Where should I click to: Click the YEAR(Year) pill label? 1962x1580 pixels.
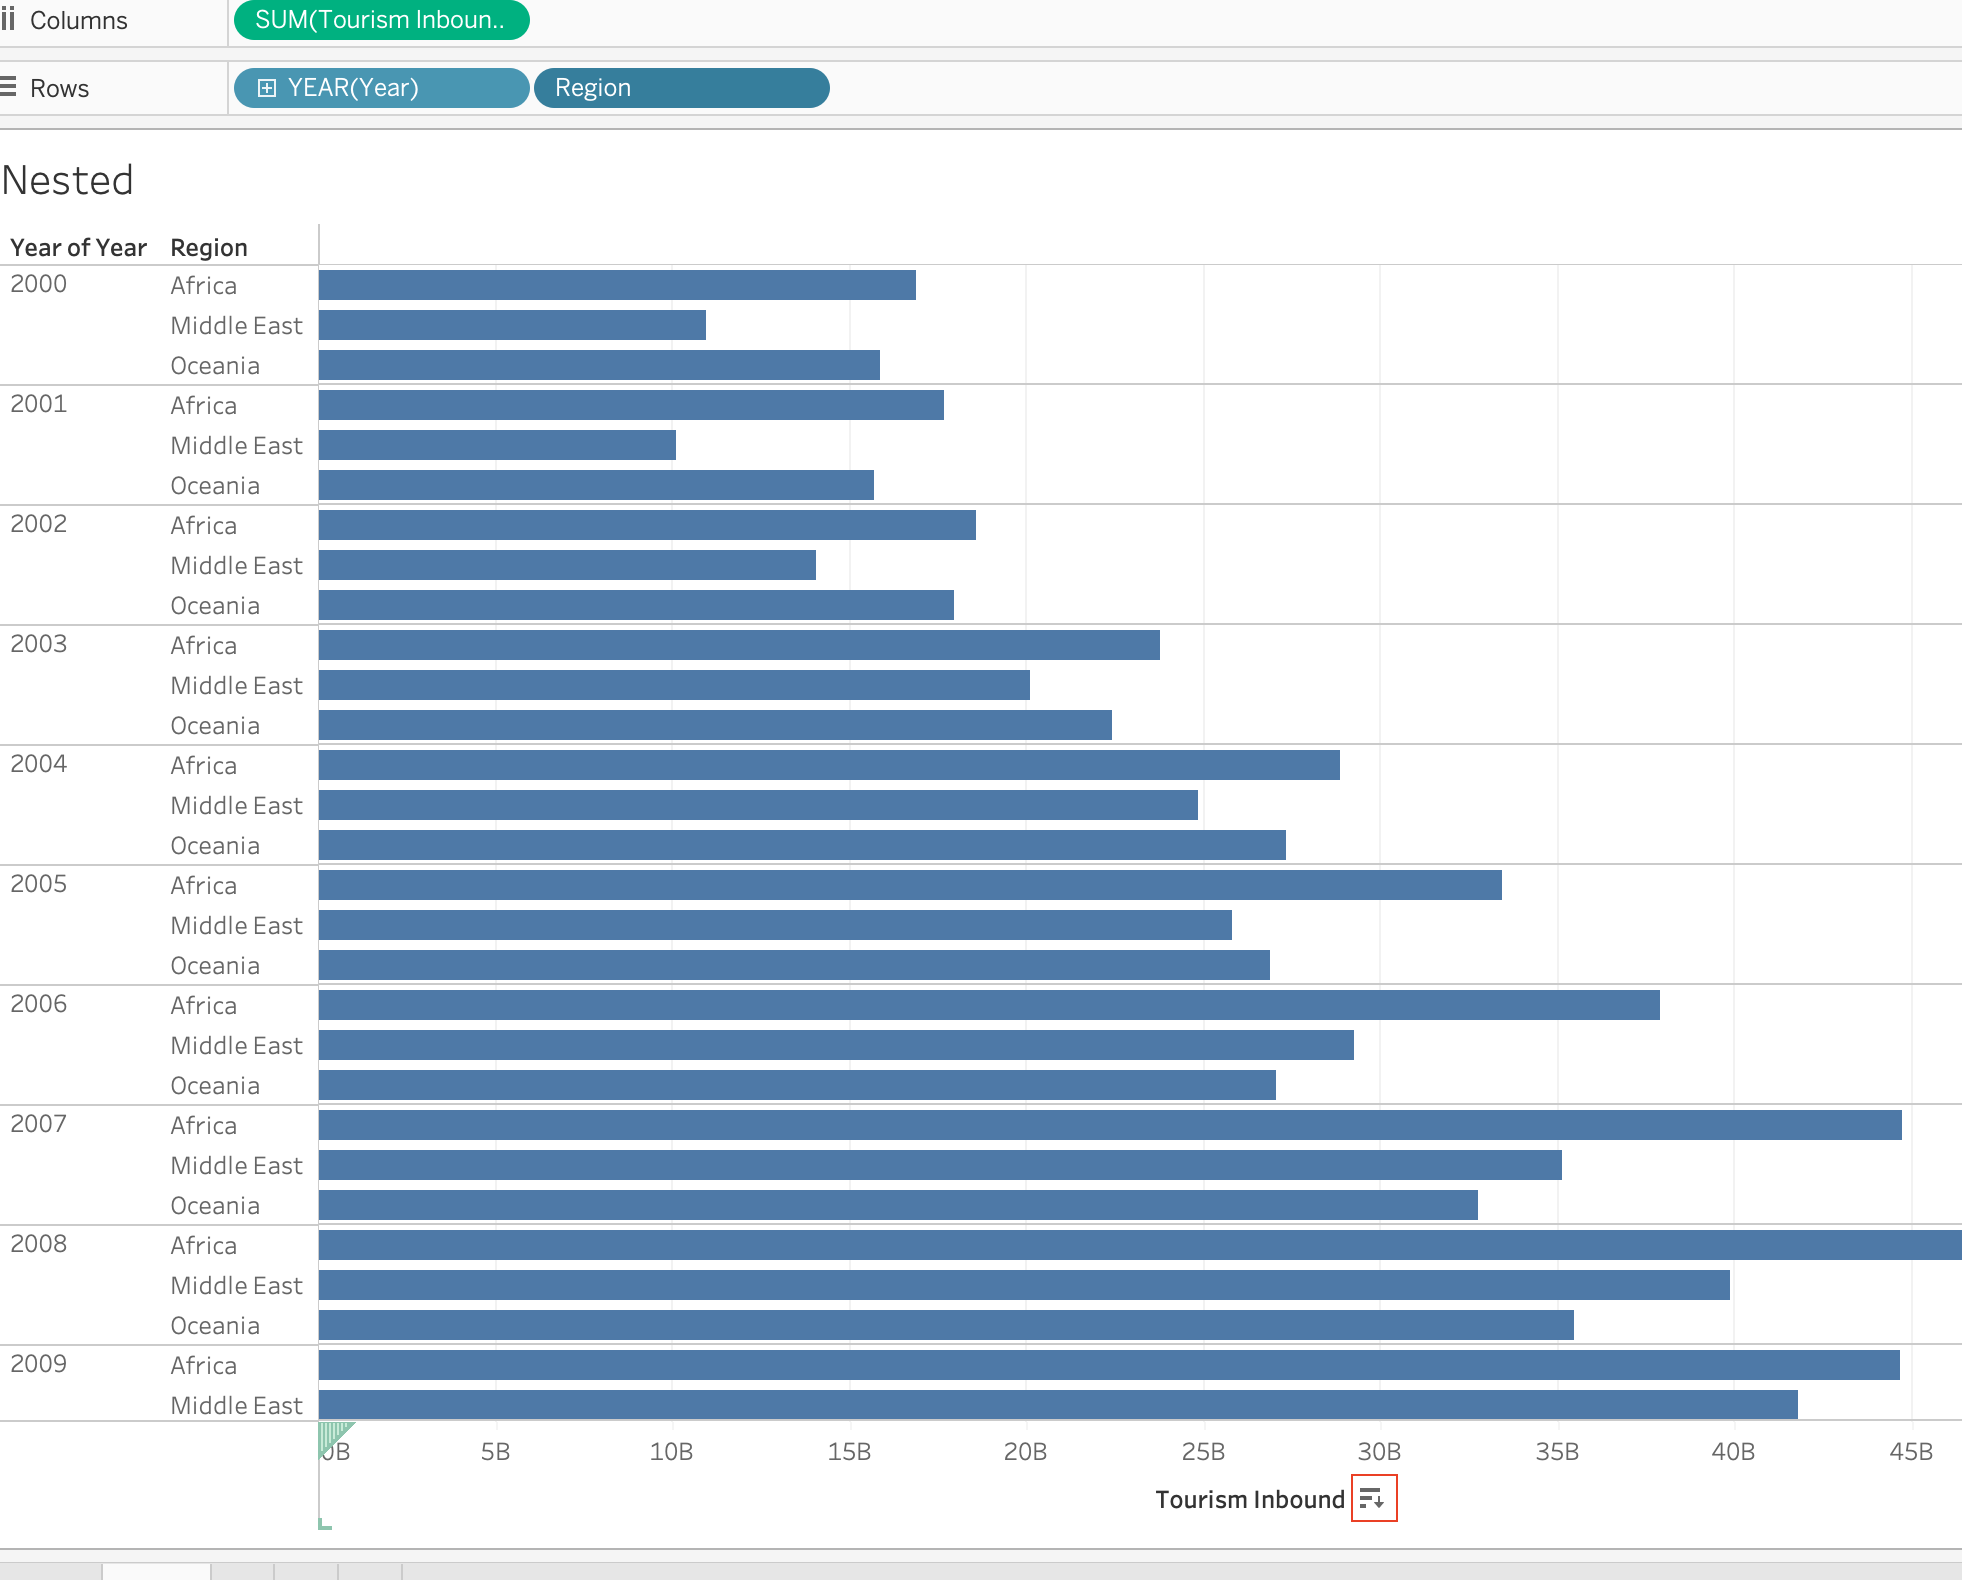tap(353, 88)
